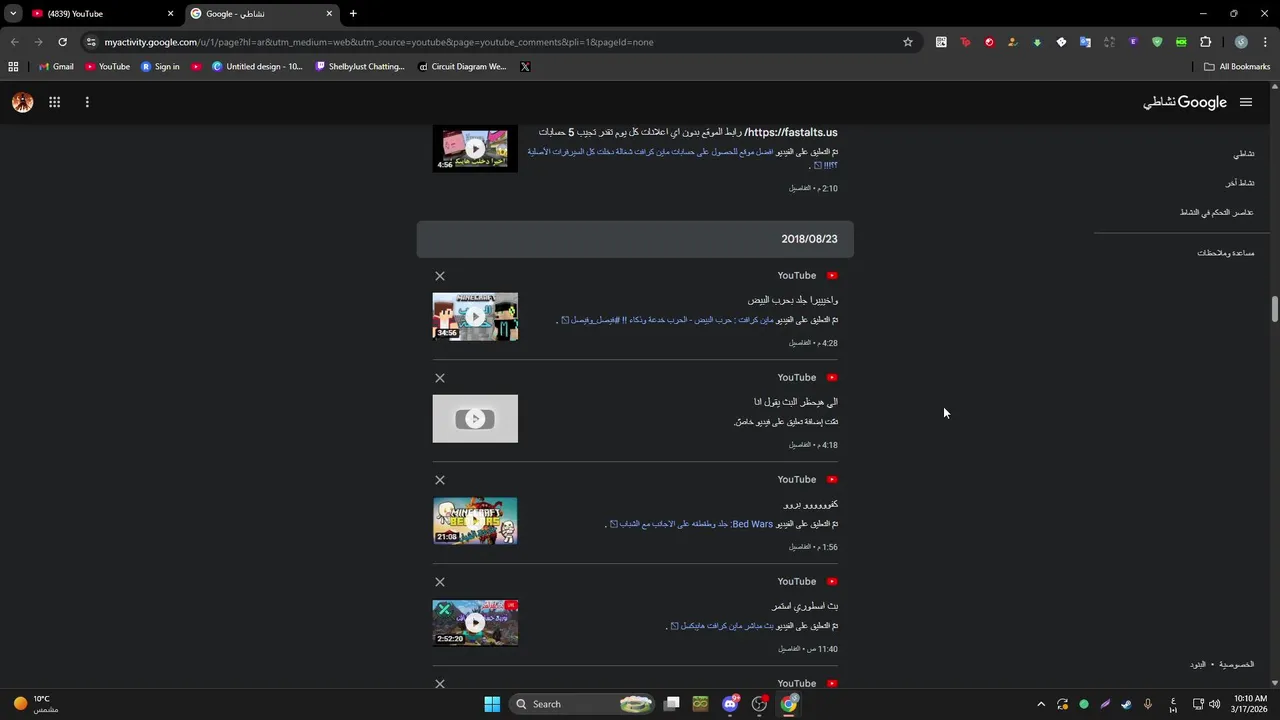Open the 34:56 Minecraft video thumbnail
Viewport: 1280px width, 720px height.
475,317
